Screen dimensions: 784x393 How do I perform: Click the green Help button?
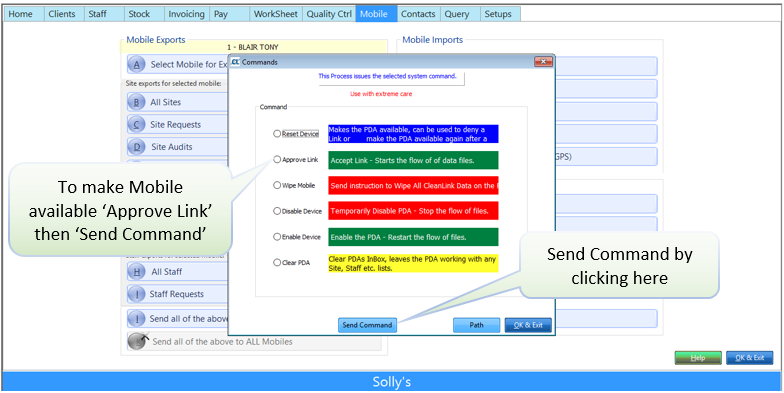click(x=698, y=358)
